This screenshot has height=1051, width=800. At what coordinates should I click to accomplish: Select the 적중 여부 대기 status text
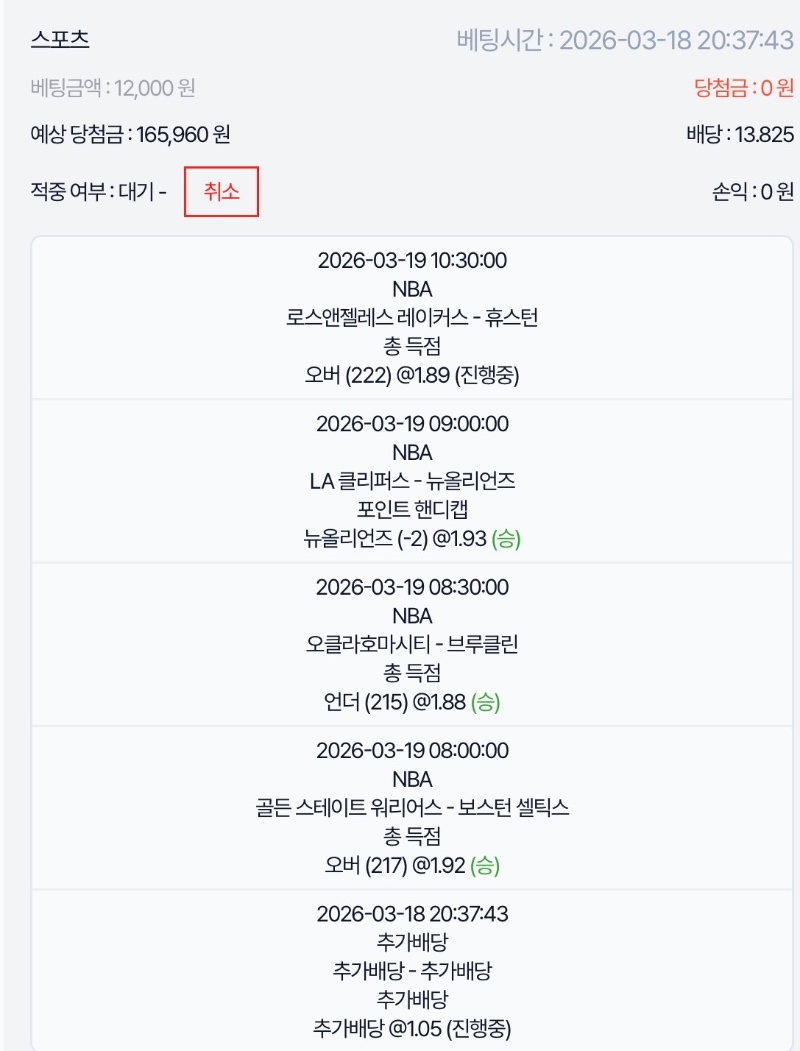[x=98, y=191]
